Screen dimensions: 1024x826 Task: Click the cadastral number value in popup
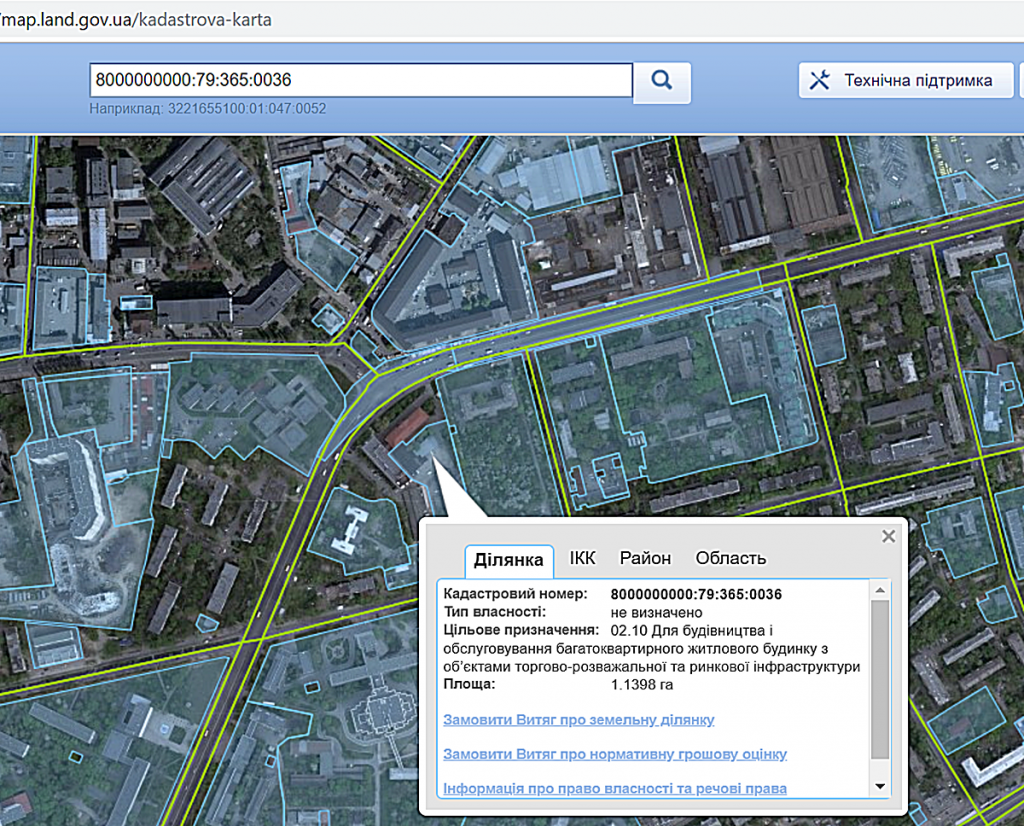point(695,594)
